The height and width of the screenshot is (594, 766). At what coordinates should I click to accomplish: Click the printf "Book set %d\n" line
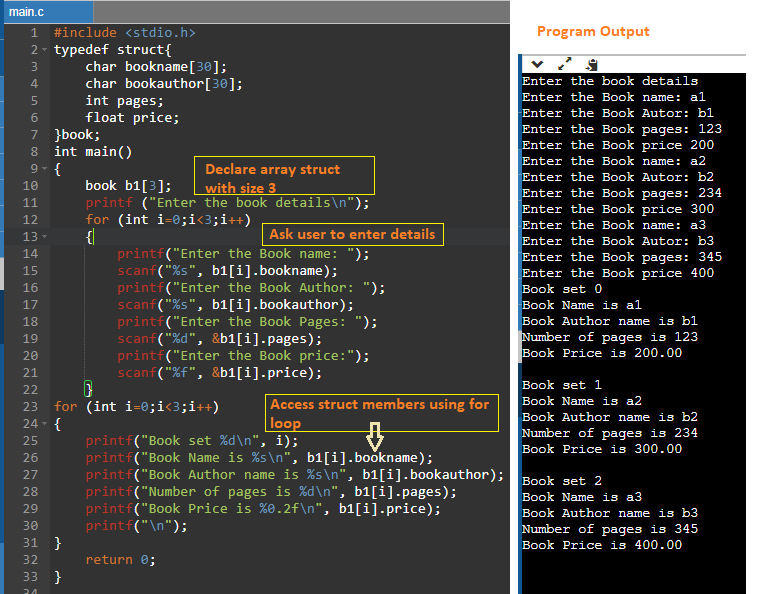point(192,441)
